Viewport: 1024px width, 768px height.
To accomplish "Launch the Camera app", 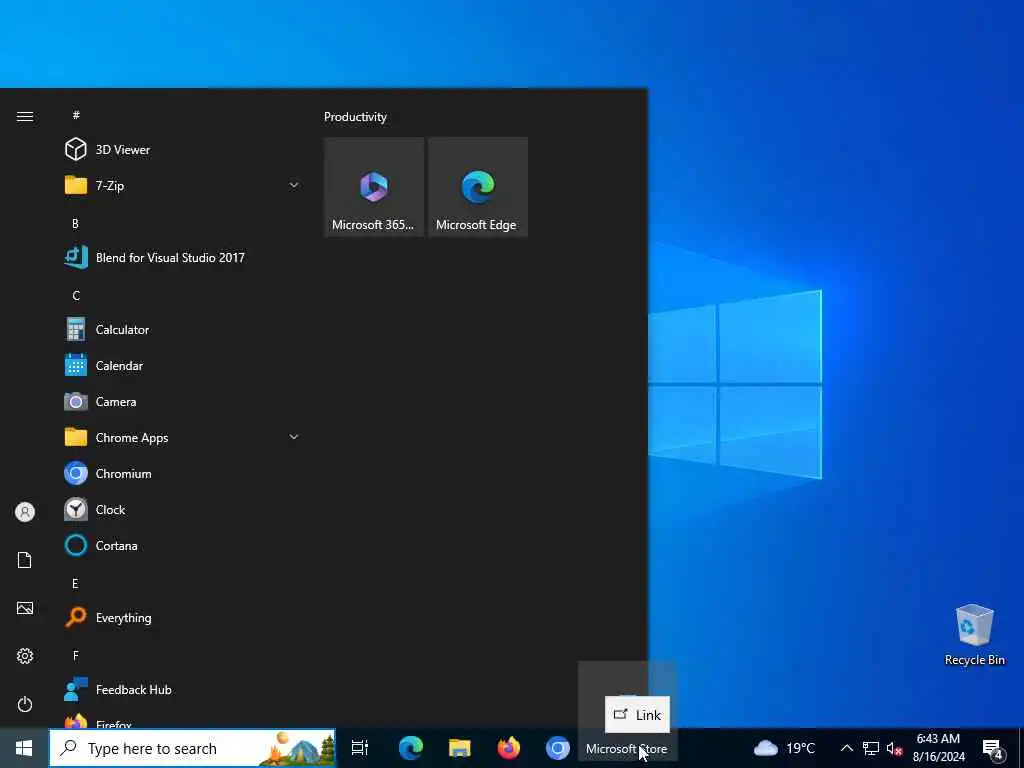I will pos(182,402).
